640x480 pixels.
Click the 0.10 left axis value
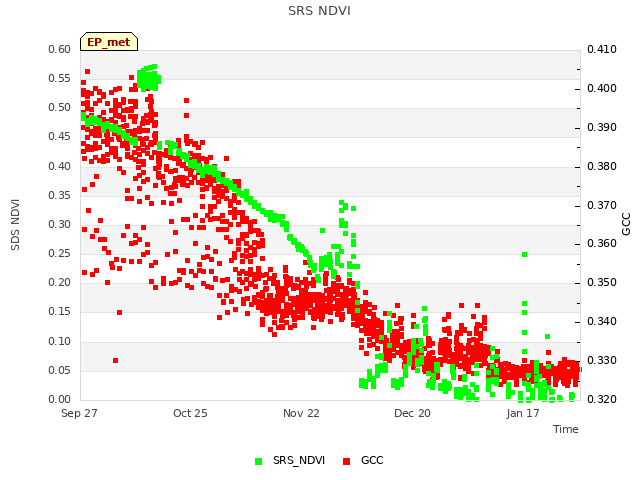60,341
